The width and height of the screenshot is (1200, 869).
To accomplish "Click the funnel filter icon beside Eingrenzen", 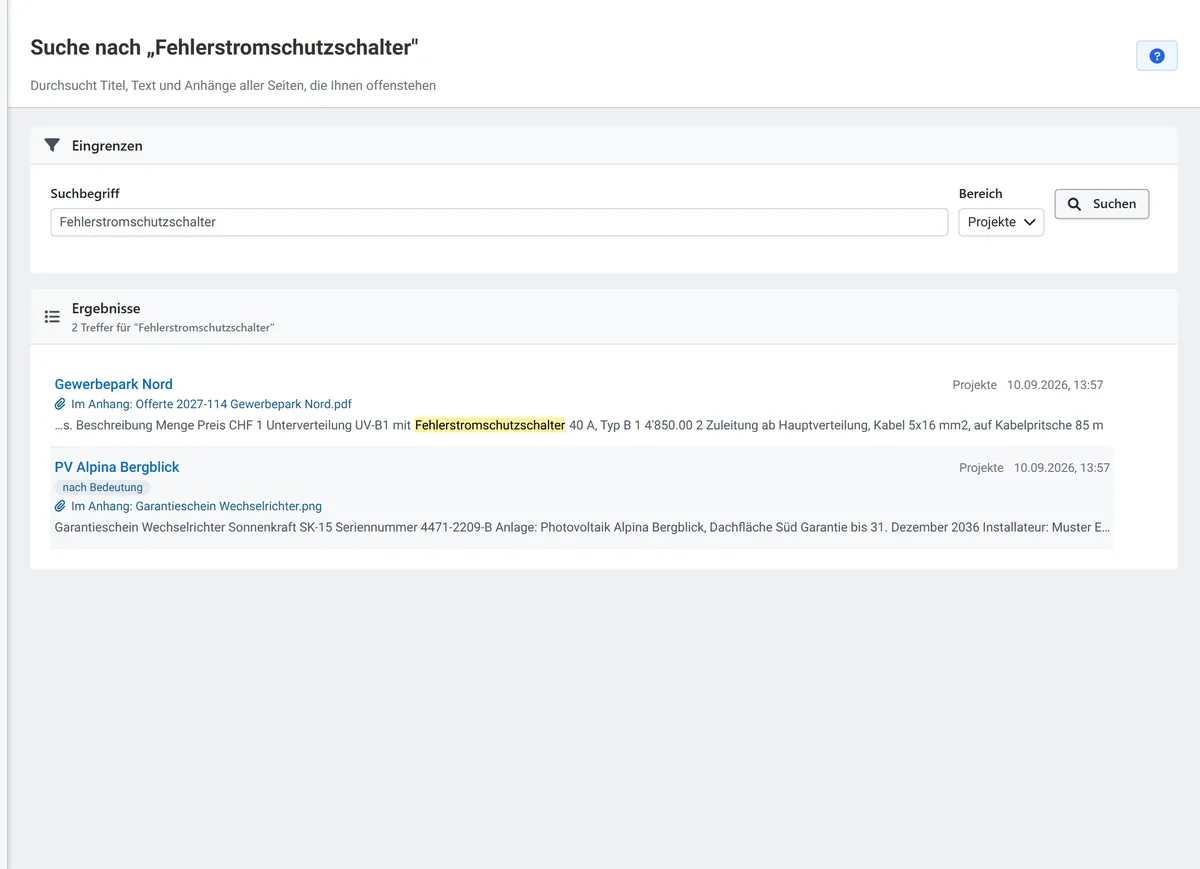I will (52, 145).
